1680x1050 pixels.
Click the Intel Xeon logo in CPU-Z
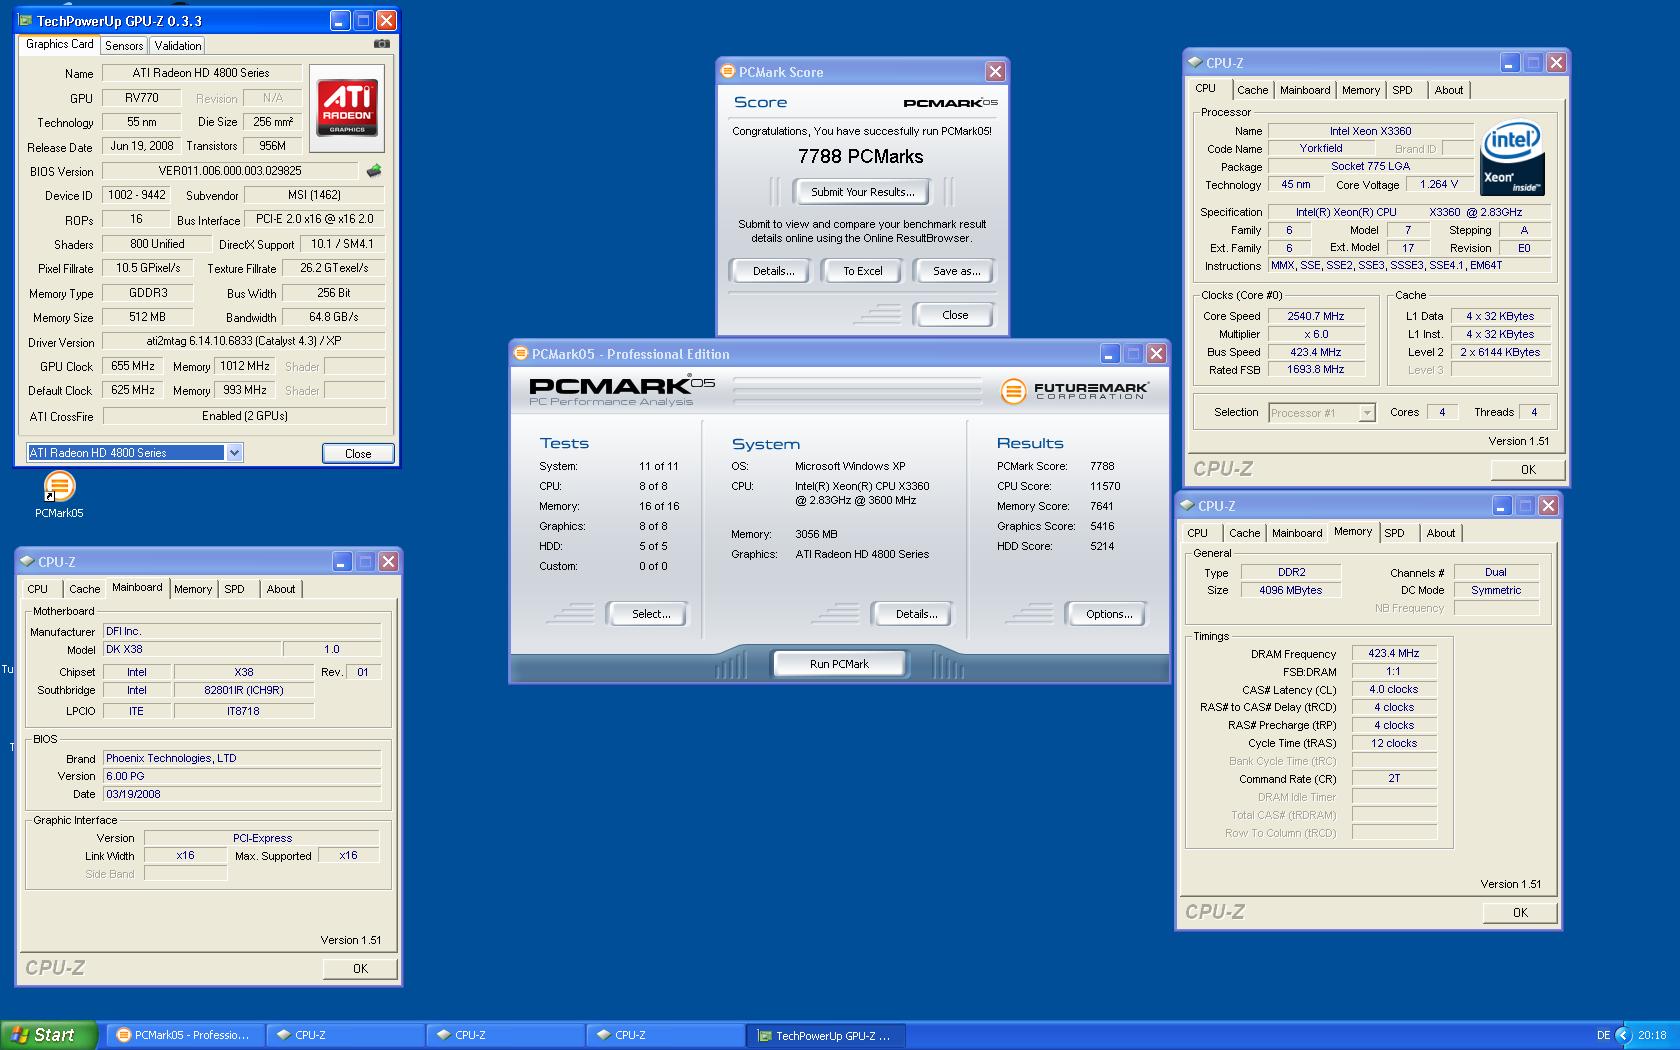pyautogui.click(x=1512, y=158)
